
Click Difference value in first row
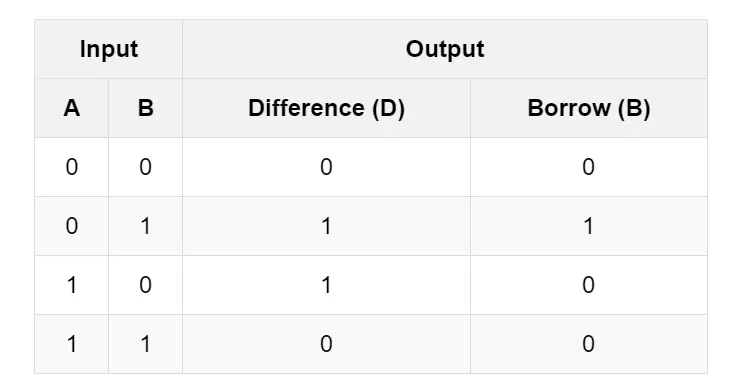(x=326, y=167)
